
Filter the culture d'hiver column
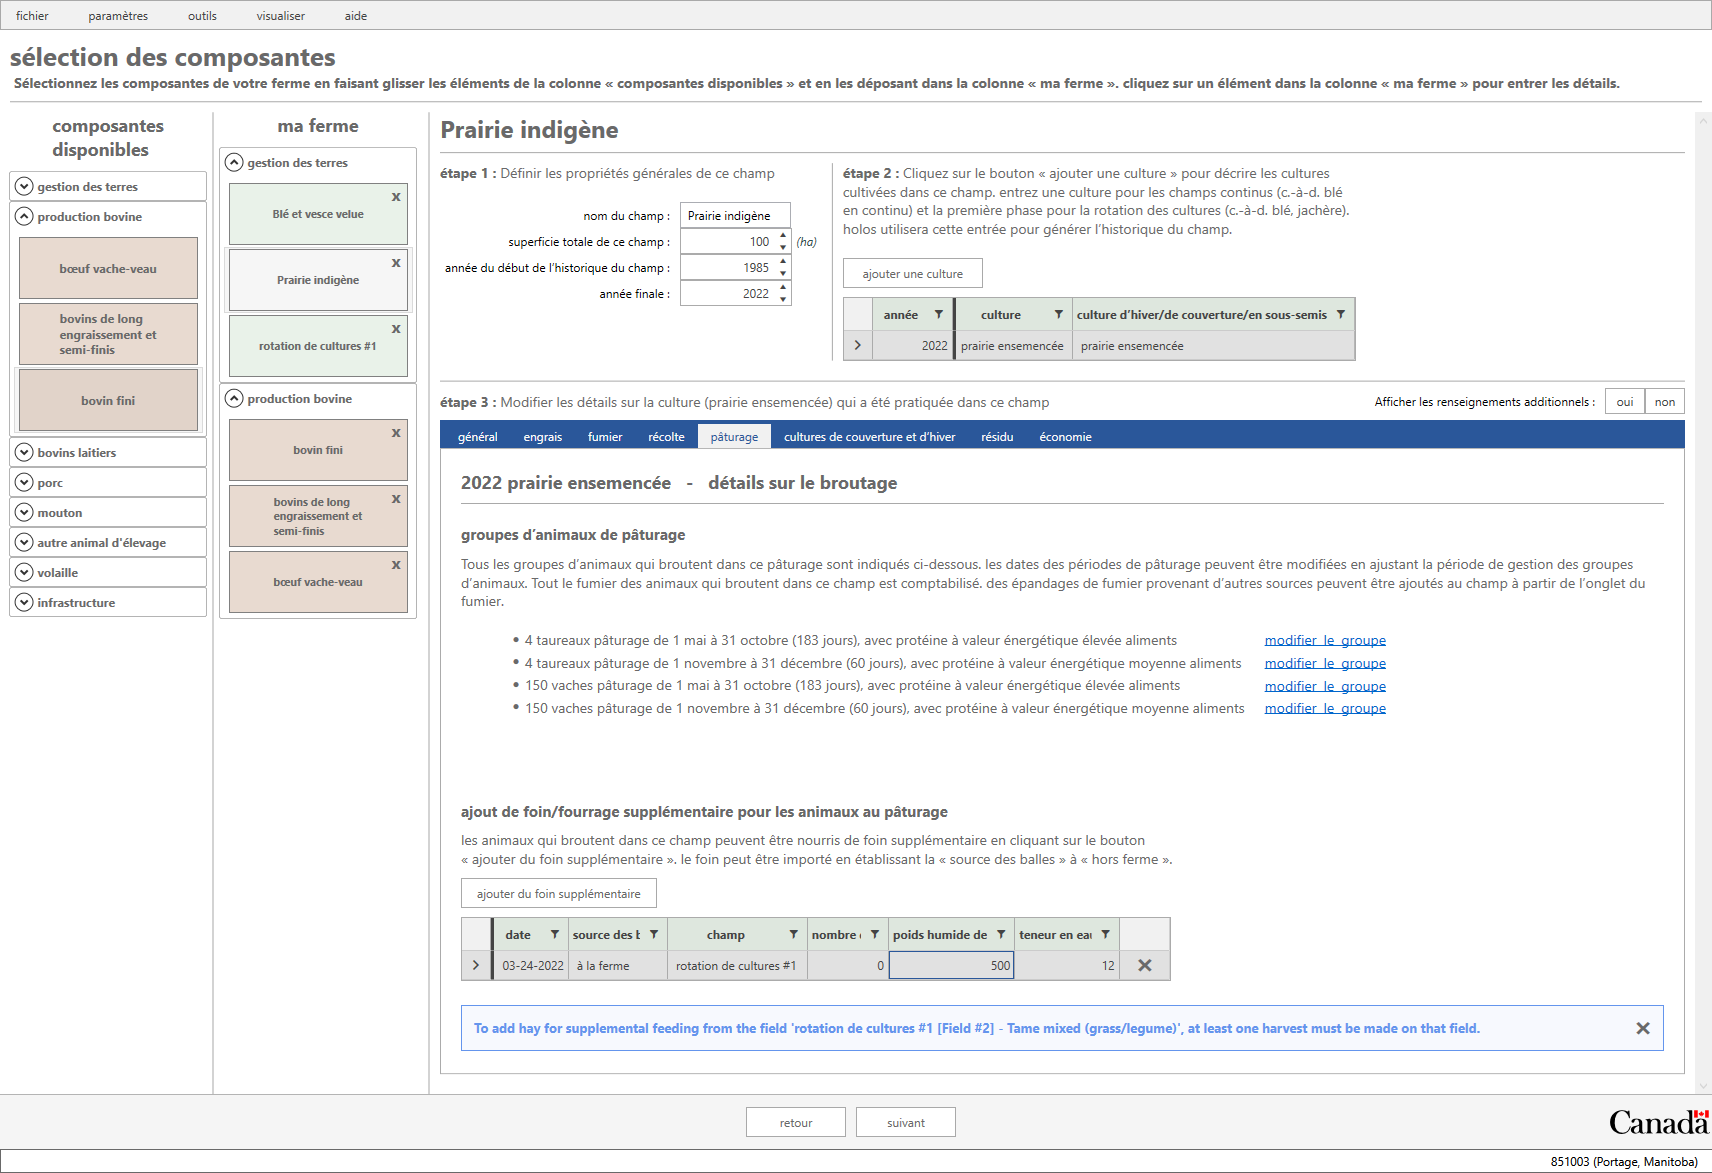1340,314
